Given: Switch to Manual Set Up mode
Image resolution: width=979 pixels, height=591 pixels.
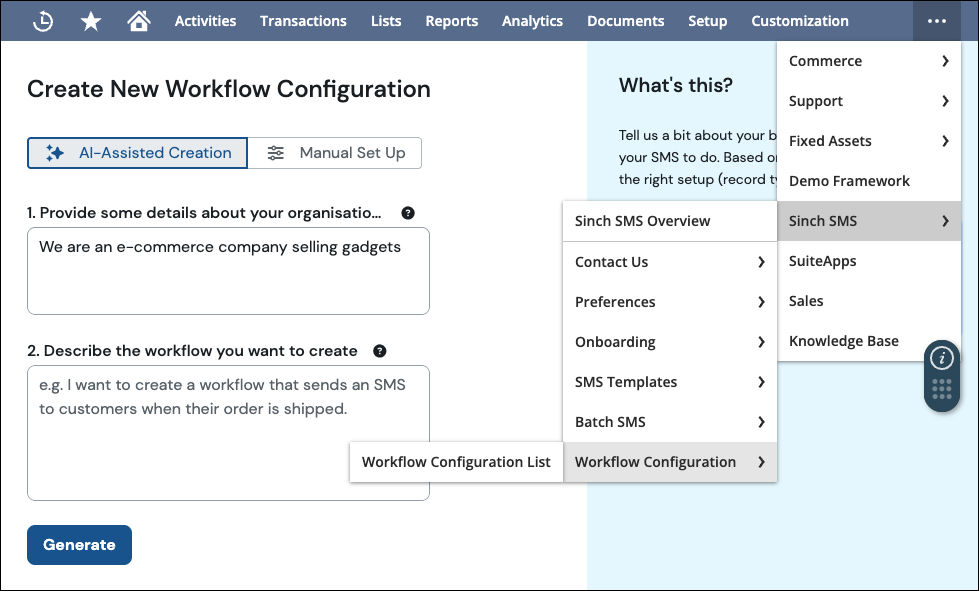Looking at the screenshot, I should tap(335, 153).
